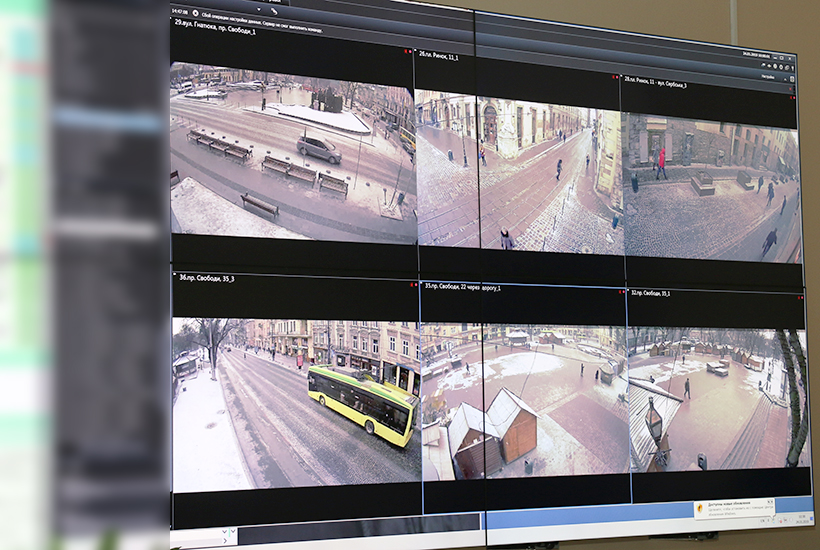820x550 pixels.
Task: Click red indicator on the 35.пр. Свободи, 22 tile
Action: (618, 291)
